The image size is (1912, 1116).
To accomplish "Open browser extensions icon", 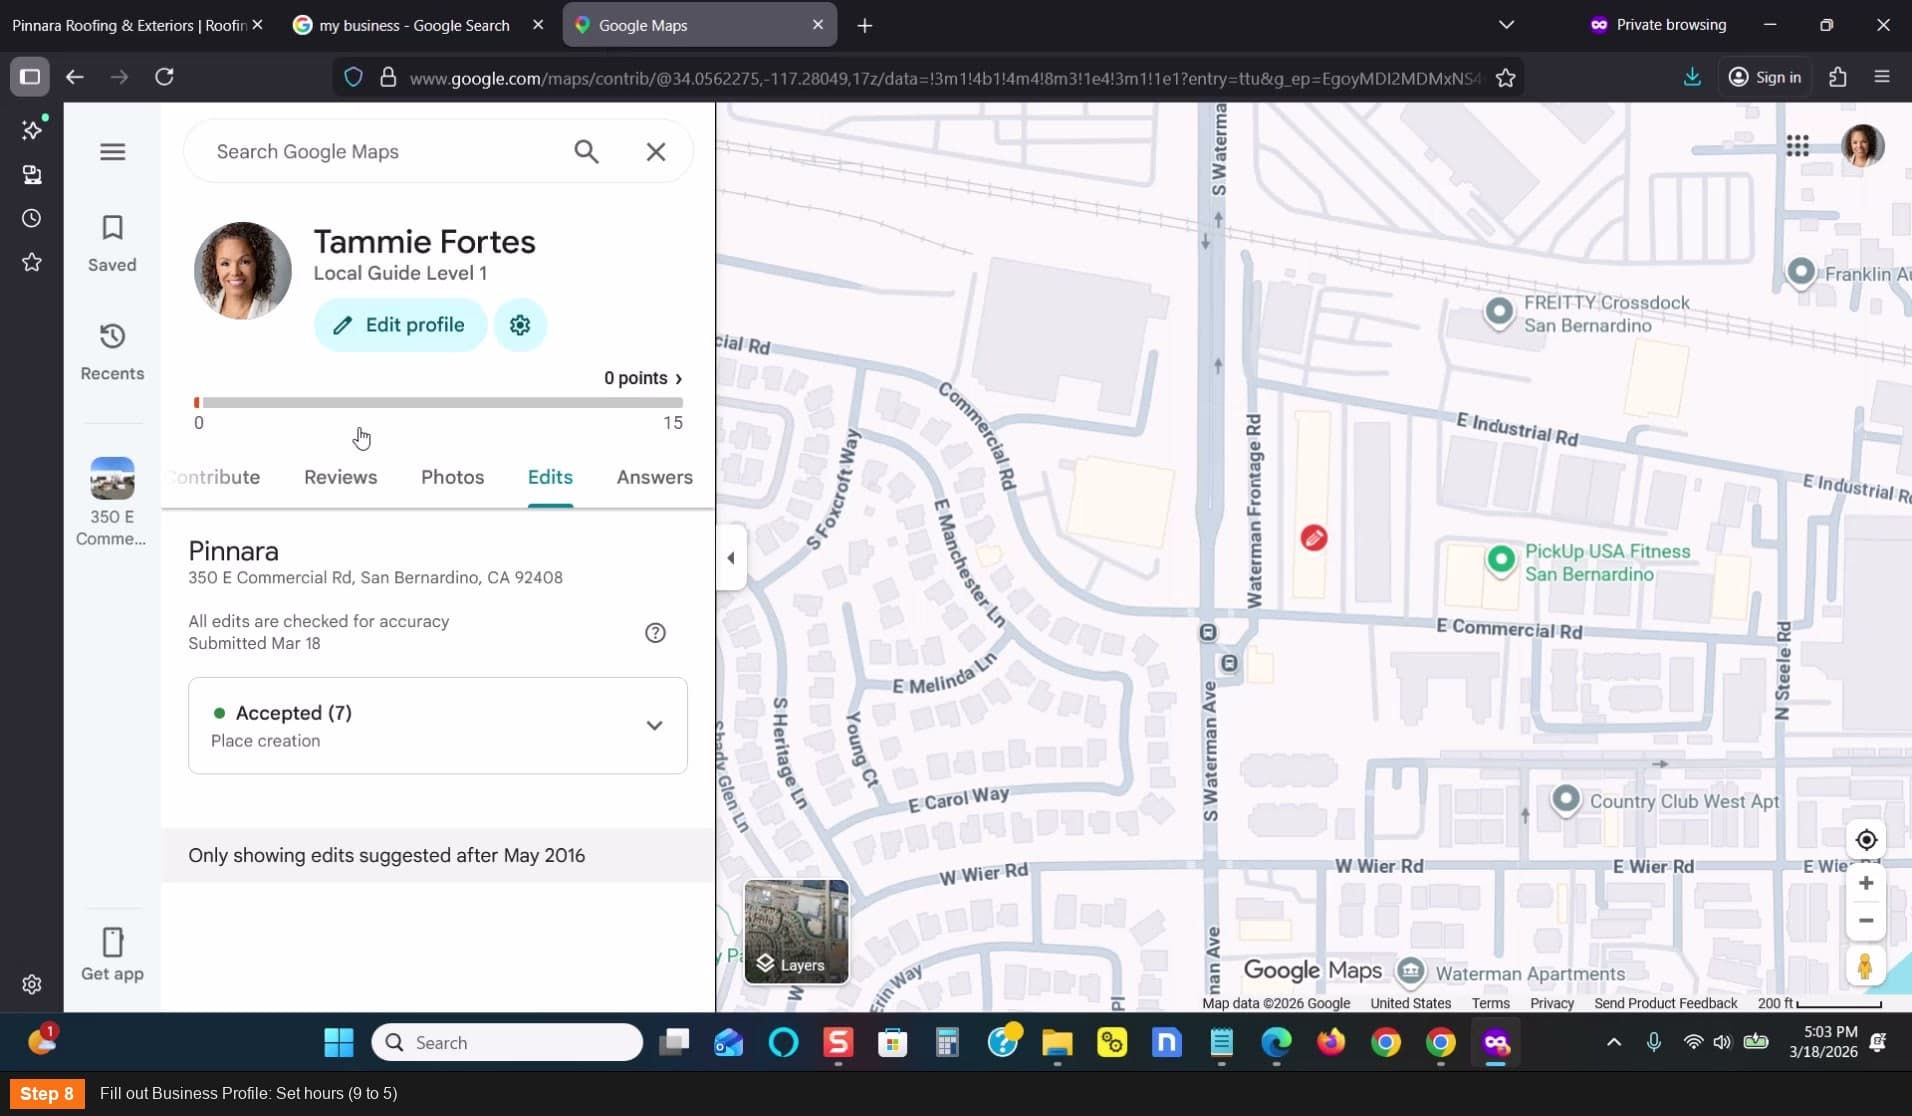I will 1837,77.
